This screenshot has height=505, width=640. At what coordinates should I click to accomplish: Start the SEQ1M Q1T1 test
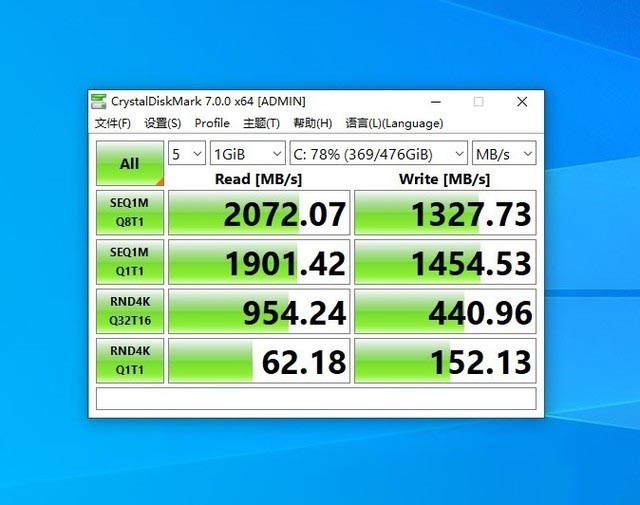coord(130,262)
